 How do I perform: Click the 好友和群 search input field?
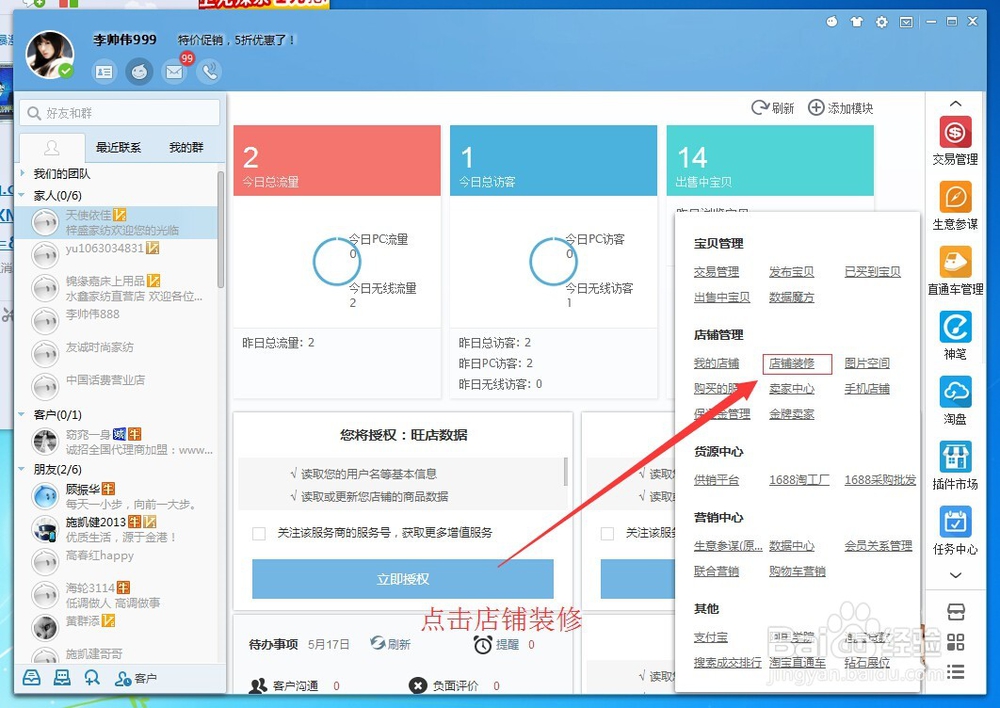pyautogui.click(x=118, y=112)
